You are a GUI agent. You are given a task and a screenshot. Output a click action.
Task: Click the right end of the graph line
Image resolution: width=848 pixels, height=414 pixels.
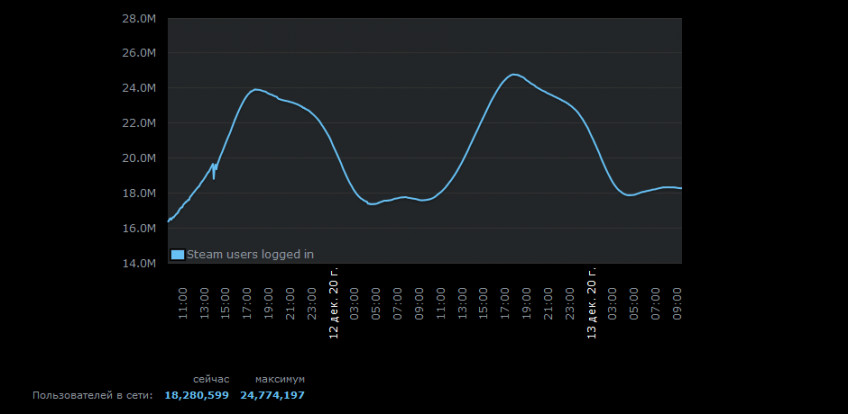click(680, 188)
